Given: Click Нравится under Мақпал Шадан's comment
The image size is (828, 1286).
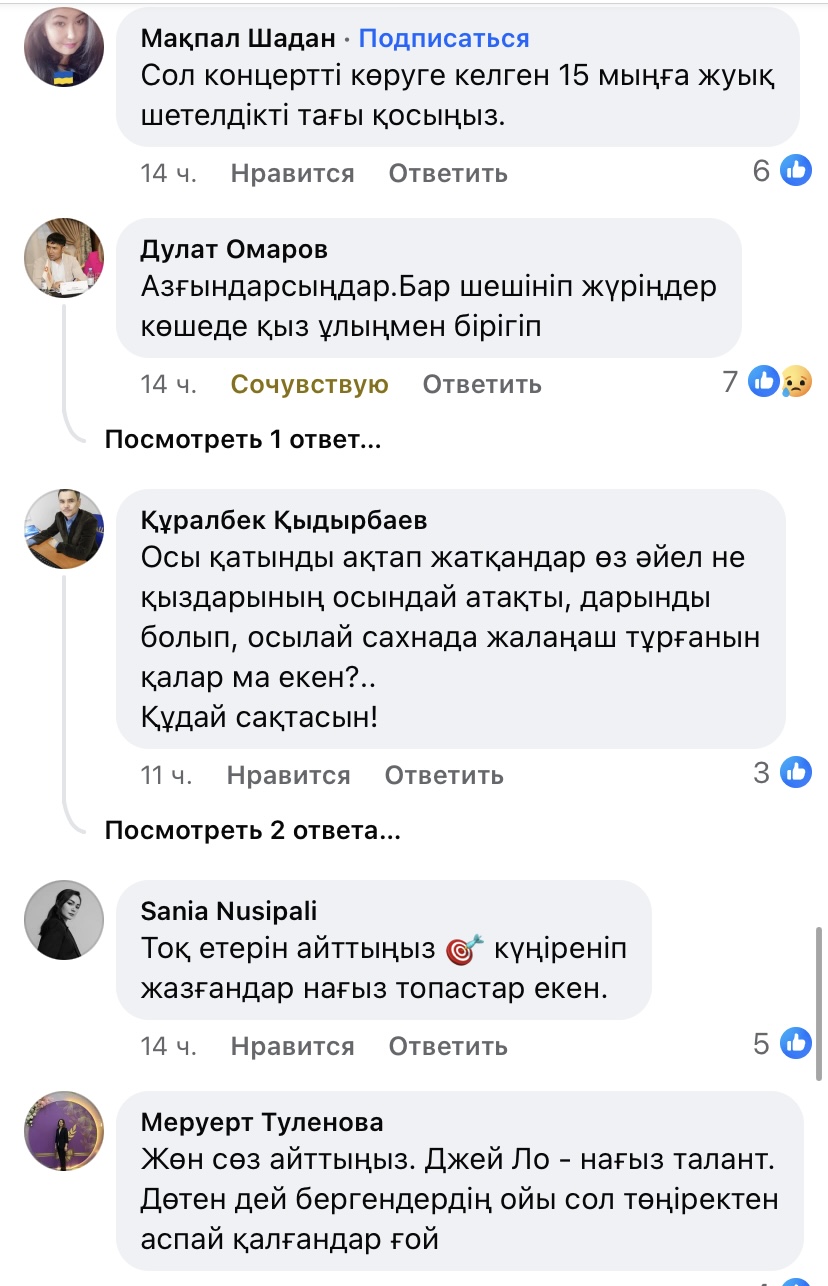Looking at the screenshot, I should [292, 172].
